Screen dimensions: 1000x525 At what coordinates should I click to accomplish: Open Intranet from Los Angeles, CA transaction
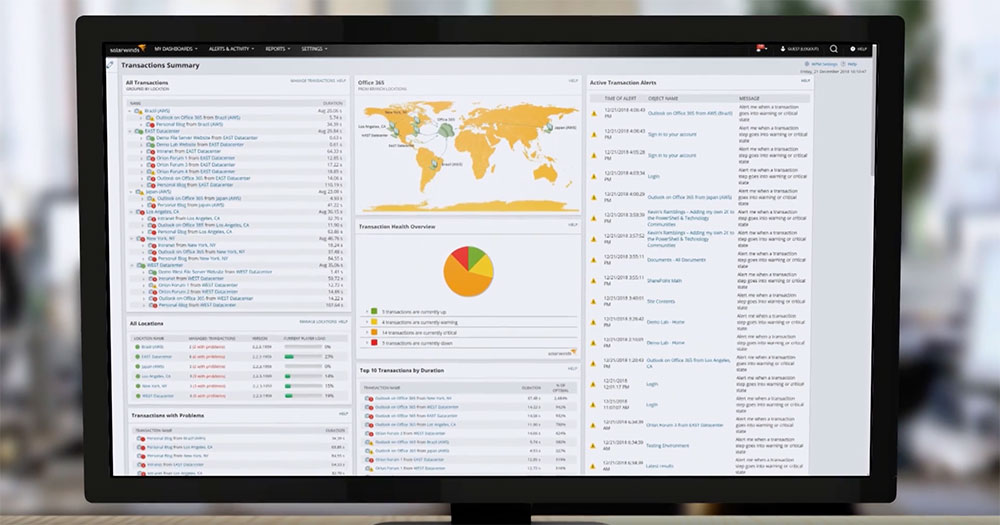coord(189,218)
